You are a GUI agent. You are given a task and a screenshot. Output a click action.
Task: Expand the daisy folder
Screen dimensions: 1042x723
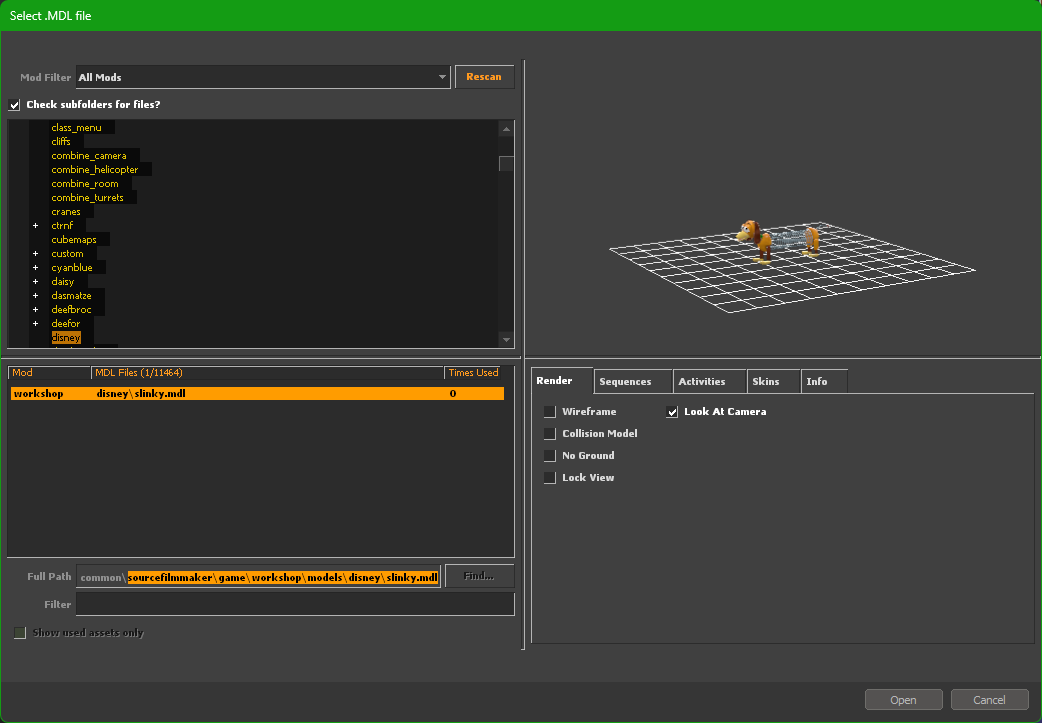click(36, 282)
